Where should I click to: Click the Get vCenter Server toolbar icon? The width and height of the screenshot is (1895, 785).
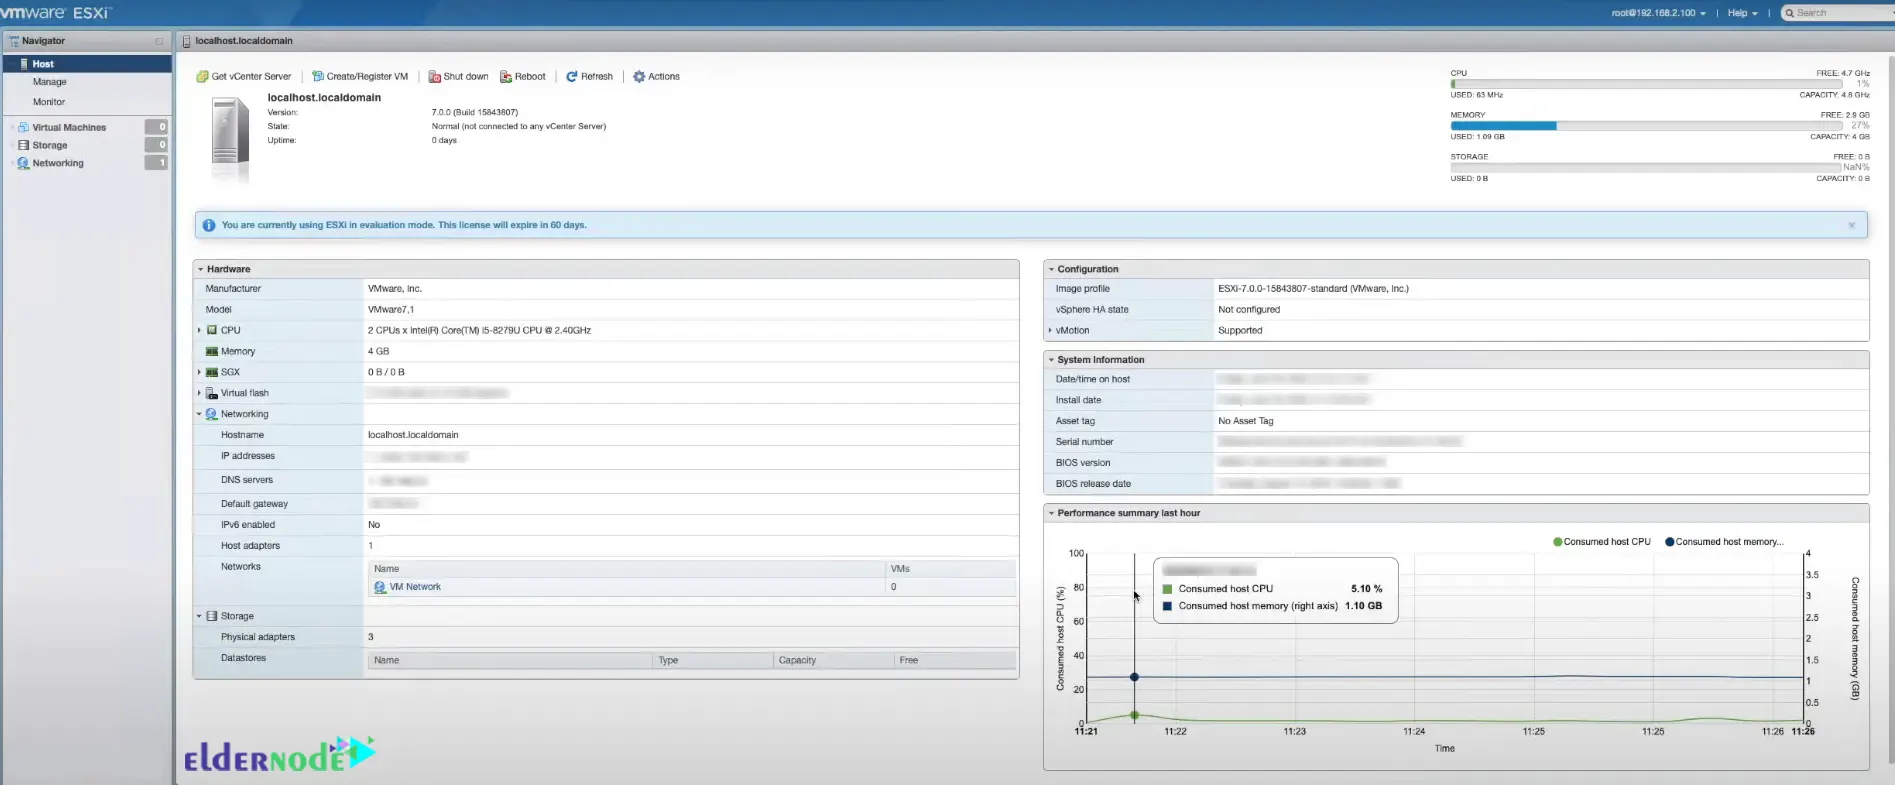(x=202, y=76)
